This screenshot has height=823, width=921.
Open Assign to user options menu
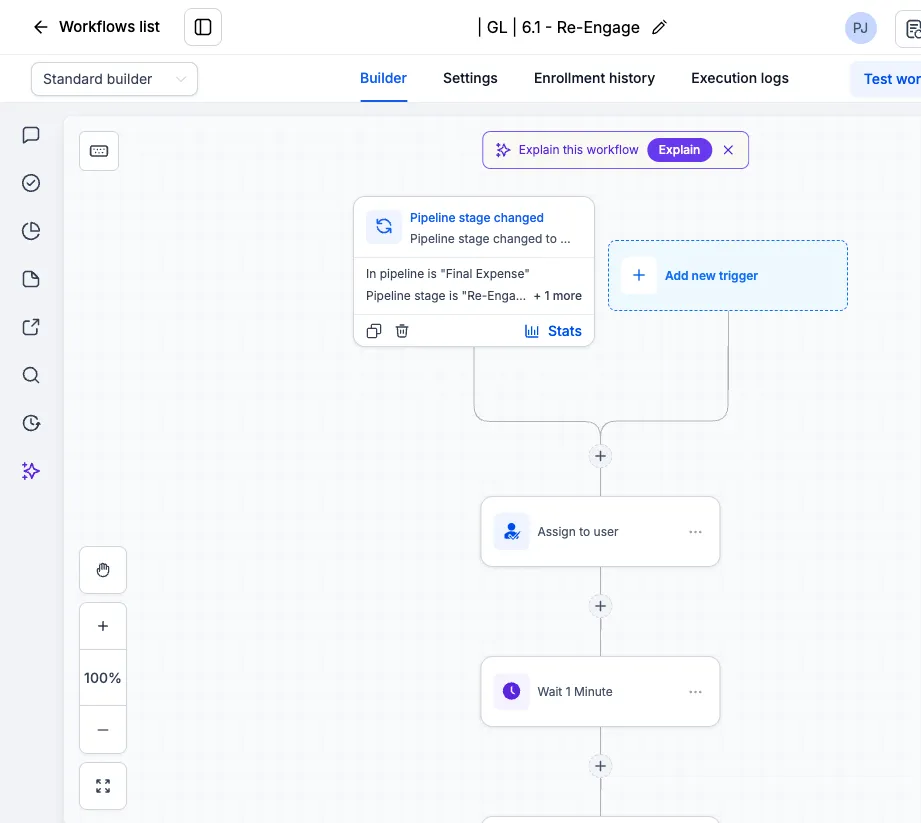click(695, 532)
